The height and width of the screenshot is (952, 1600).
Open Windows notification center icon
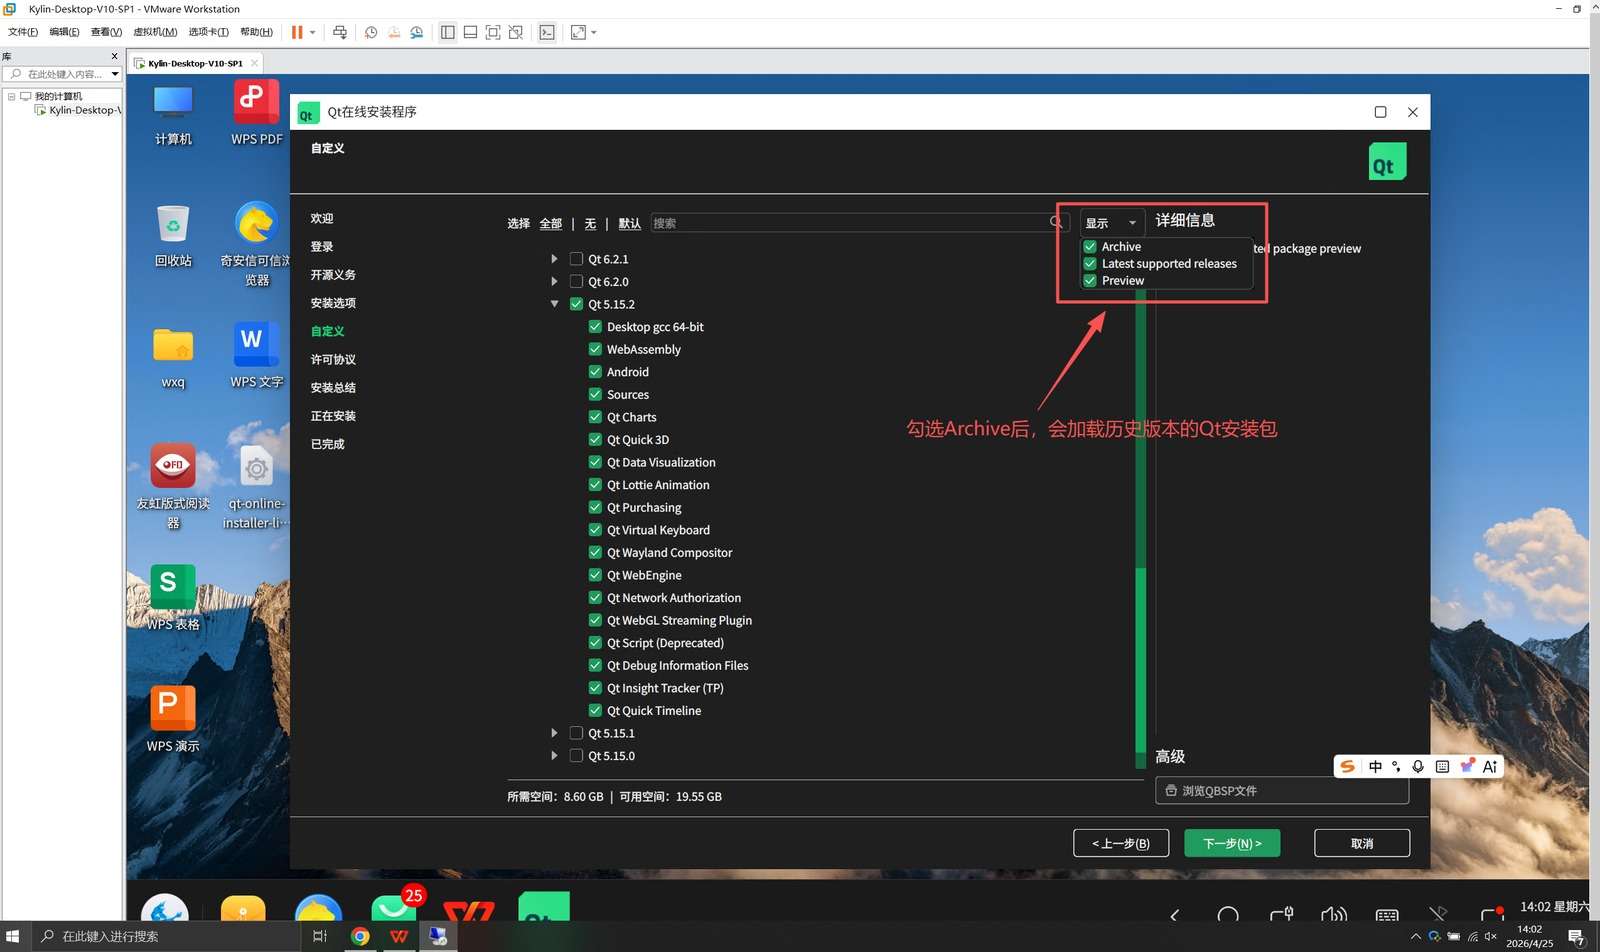(x=1577, y=936)
